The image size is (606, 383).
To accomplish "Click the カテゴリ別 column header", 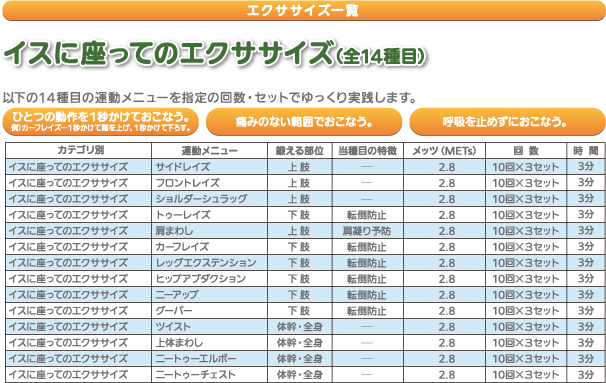I will point(78,150).
